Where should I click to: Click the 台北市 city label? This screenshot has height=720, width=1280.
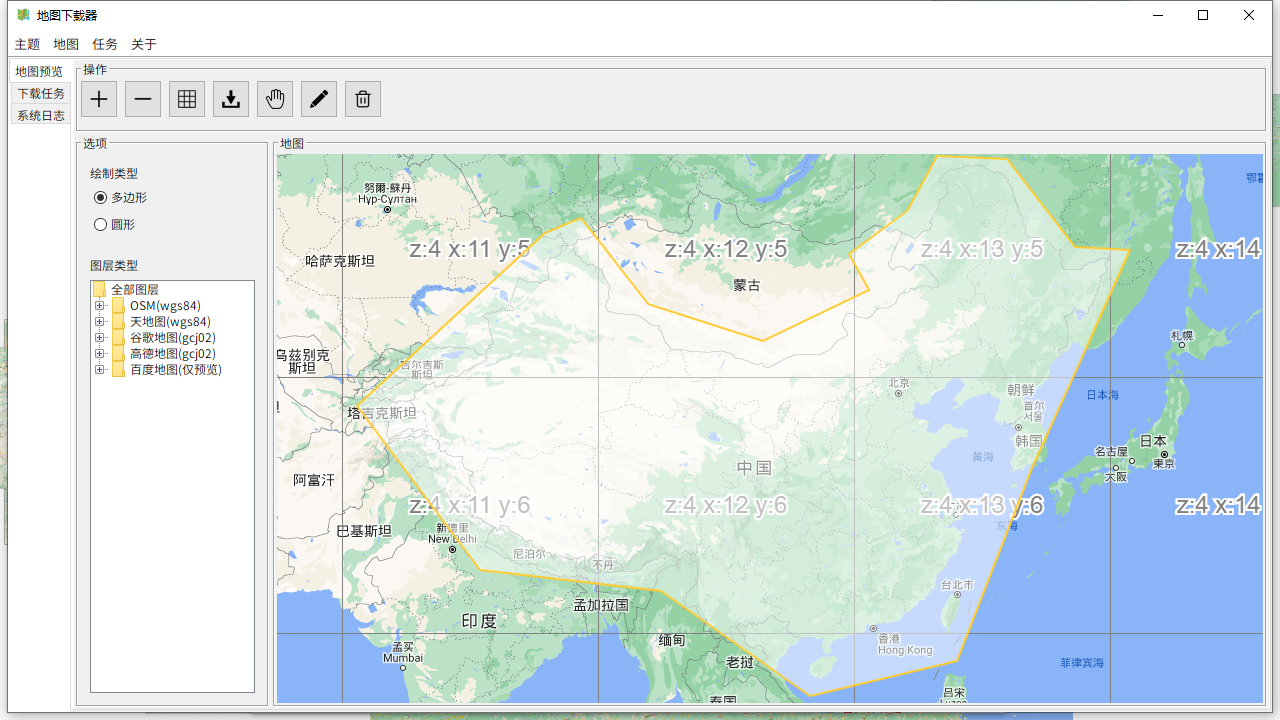957,584
